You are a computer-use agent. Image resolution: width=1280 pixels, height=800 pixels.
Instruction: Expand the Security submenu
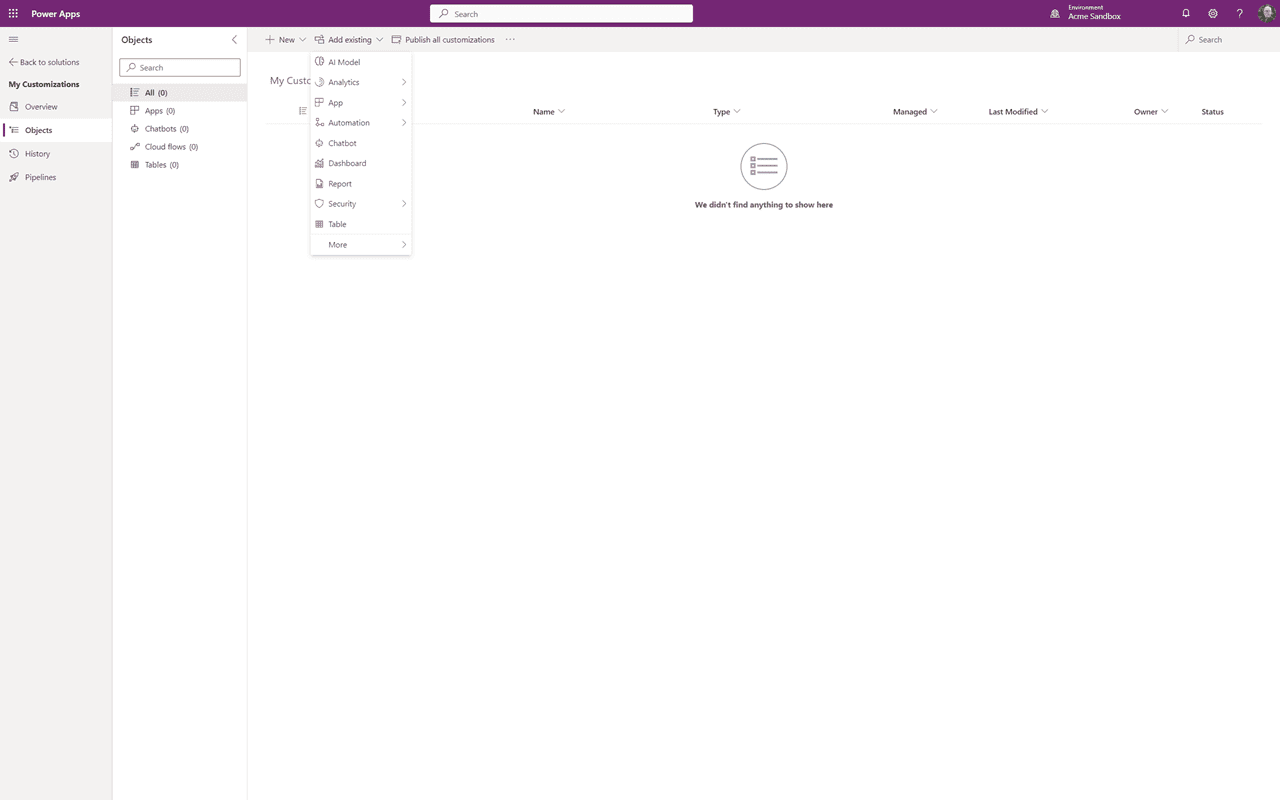340,203
